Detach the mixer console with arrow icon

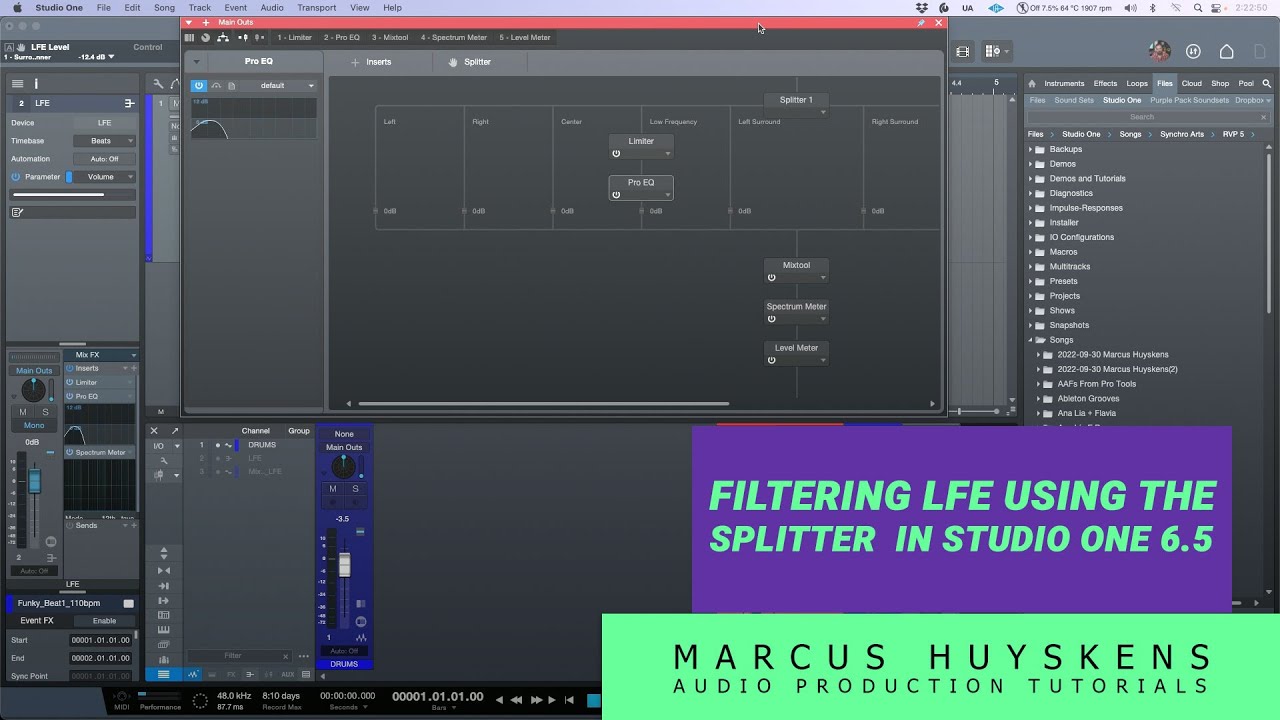175,431
